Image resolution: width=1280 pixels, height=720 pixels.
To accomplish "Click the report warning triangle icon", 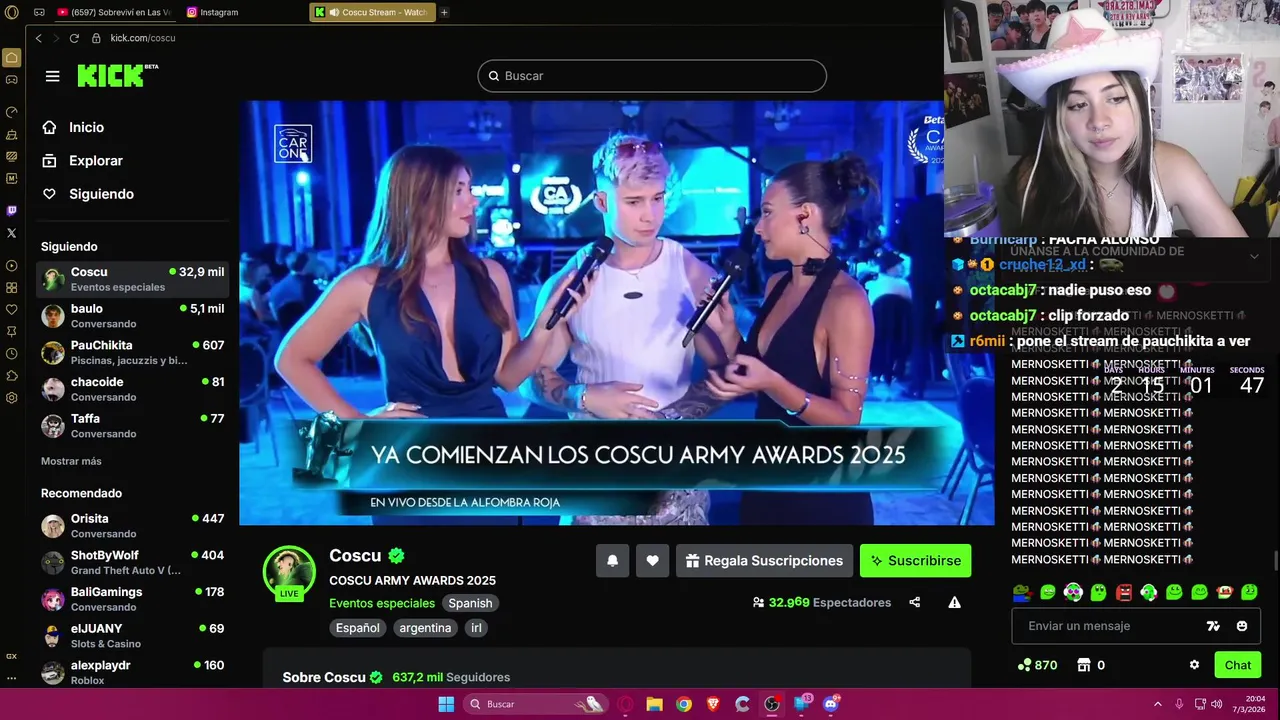I will tap(954, 602).
